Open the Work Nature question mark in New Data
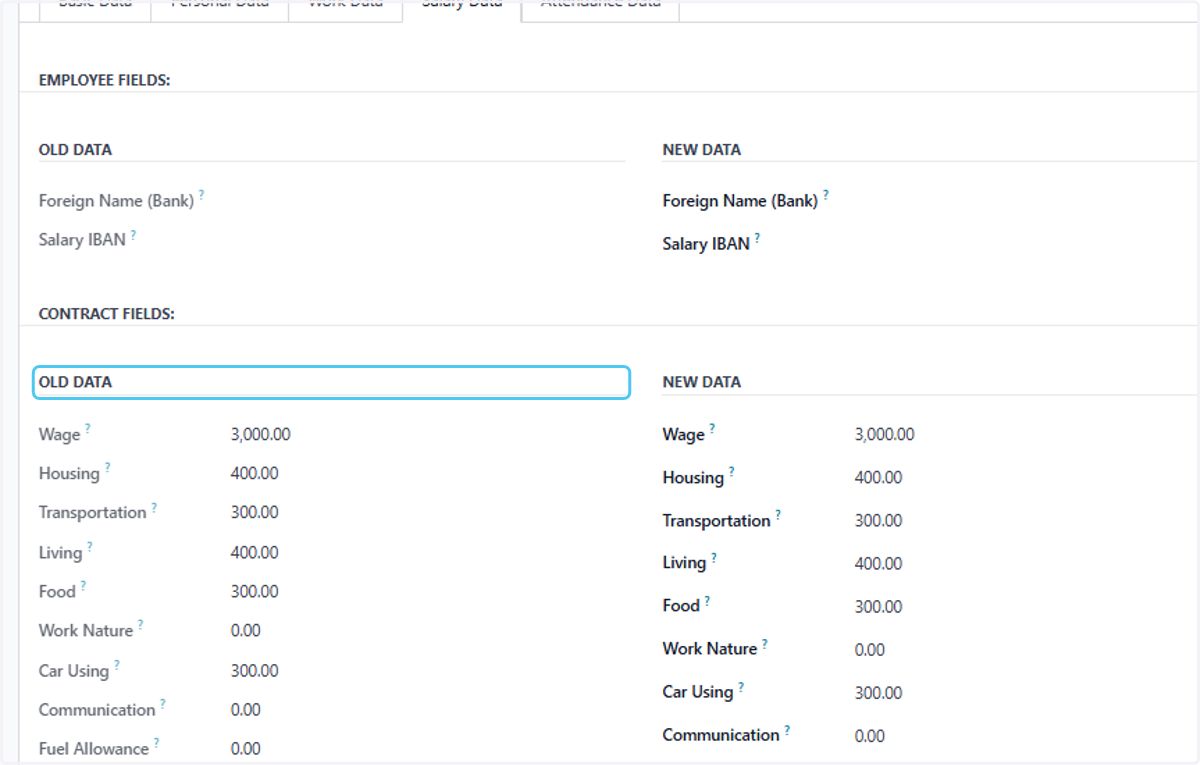 [764, 644]
